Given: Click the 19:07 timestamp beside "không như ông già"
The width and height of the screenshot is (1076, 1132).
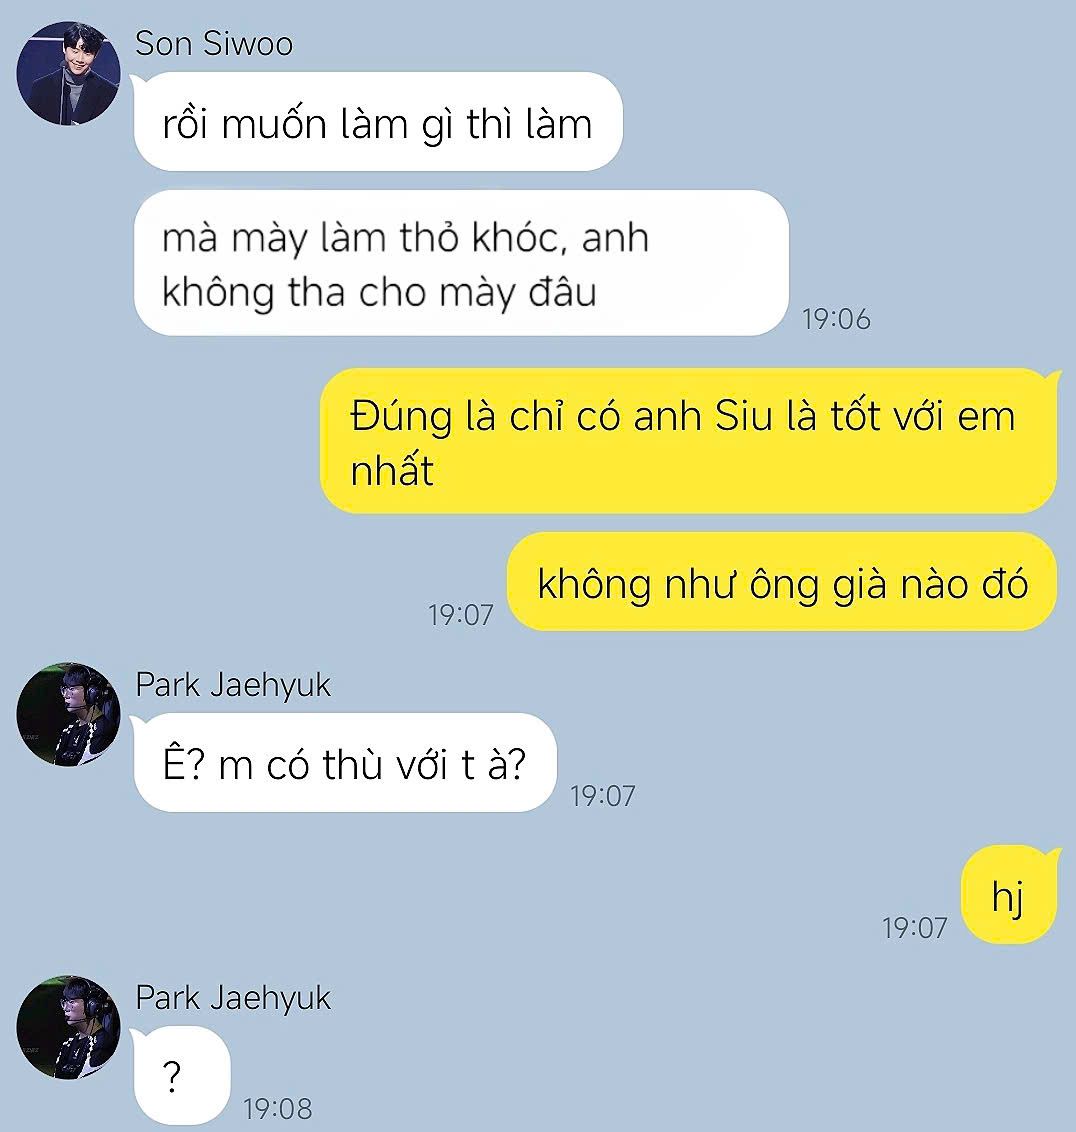Looking at the screenshot, I should coord(461,615).
